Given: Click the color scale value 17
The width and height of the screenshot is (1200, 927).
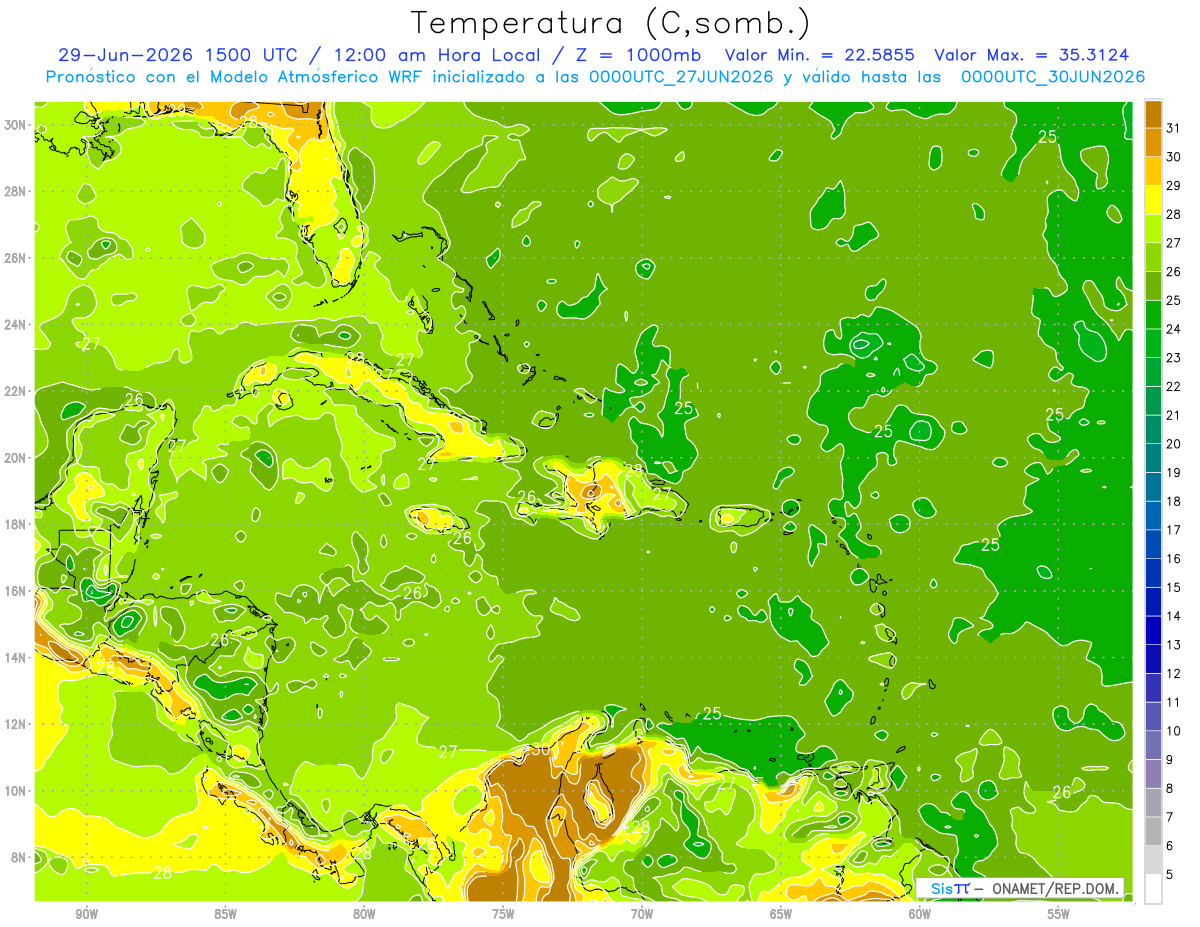Looking at the screenshot, I should pos(1174,530).
